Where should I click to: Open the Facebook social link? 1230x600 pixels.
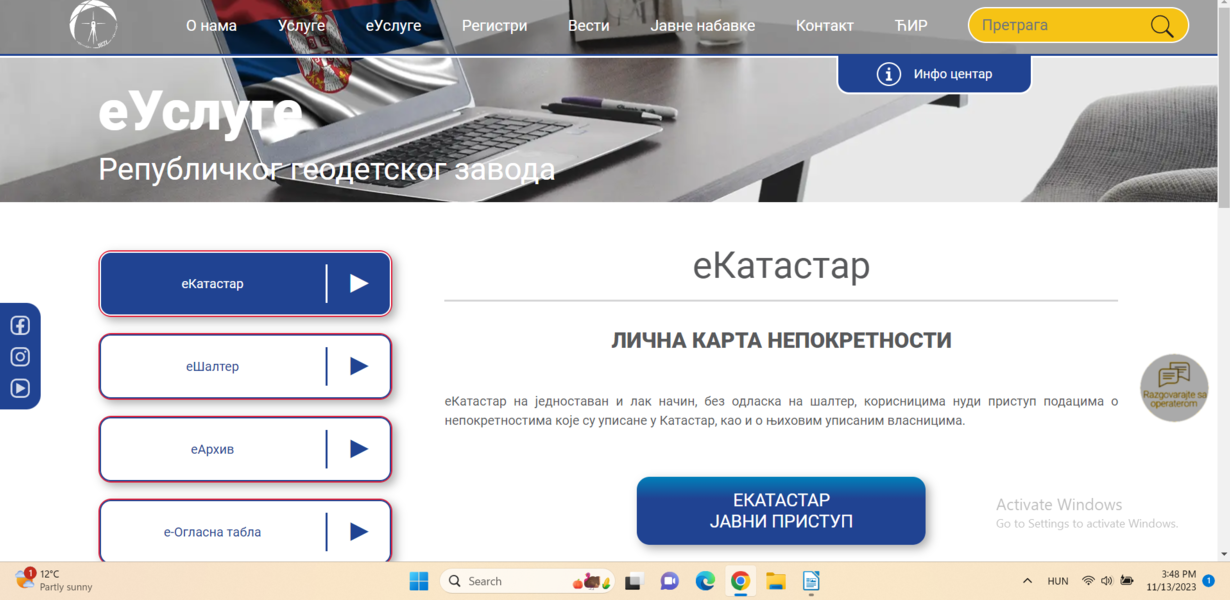pos(20,325)
